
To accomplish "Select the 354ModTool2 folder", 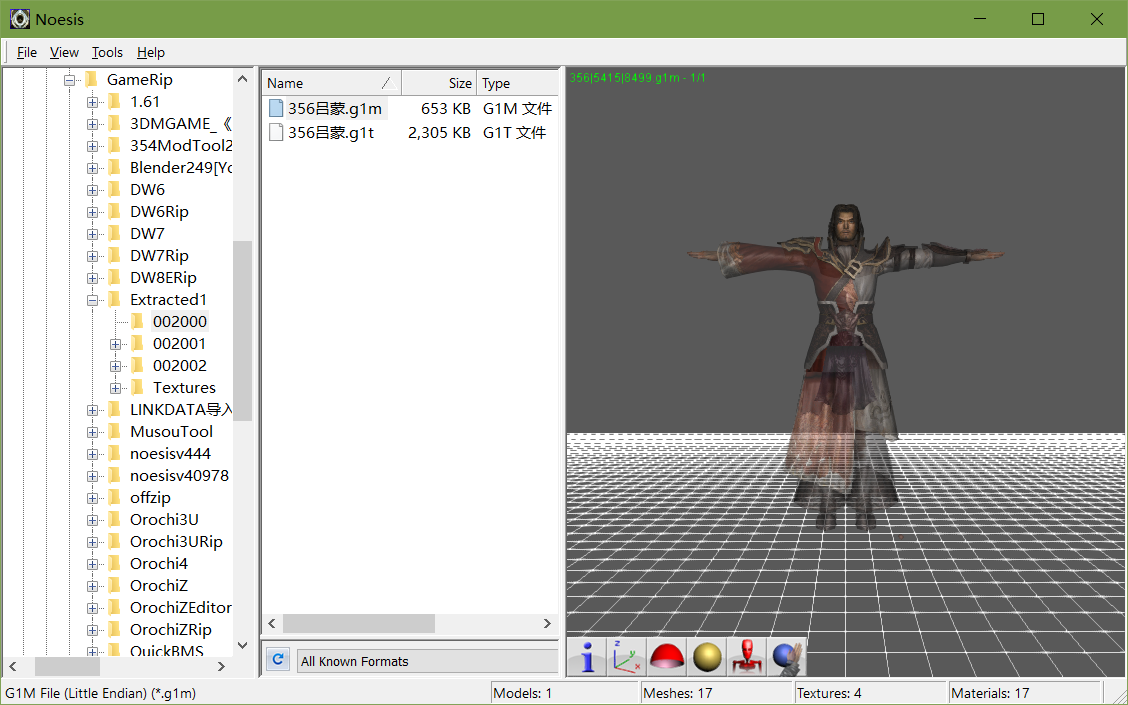I will [x=181, y=145].
